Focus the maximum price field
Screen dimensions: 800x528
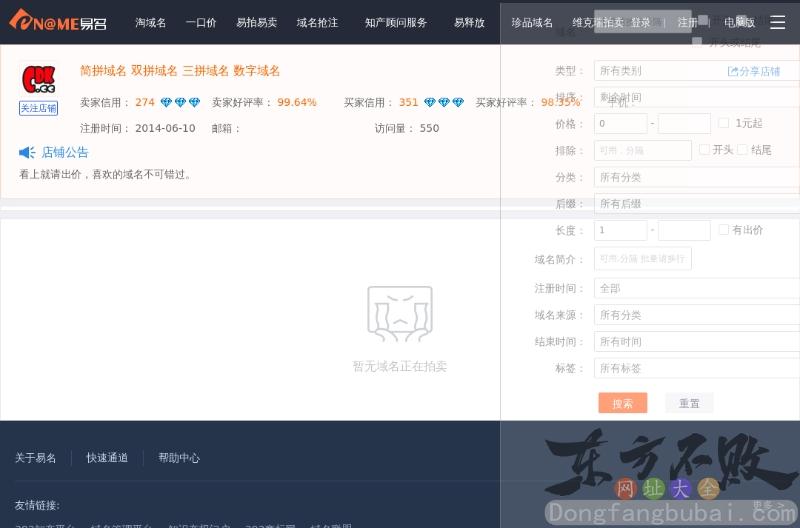(x=684, y=123)
